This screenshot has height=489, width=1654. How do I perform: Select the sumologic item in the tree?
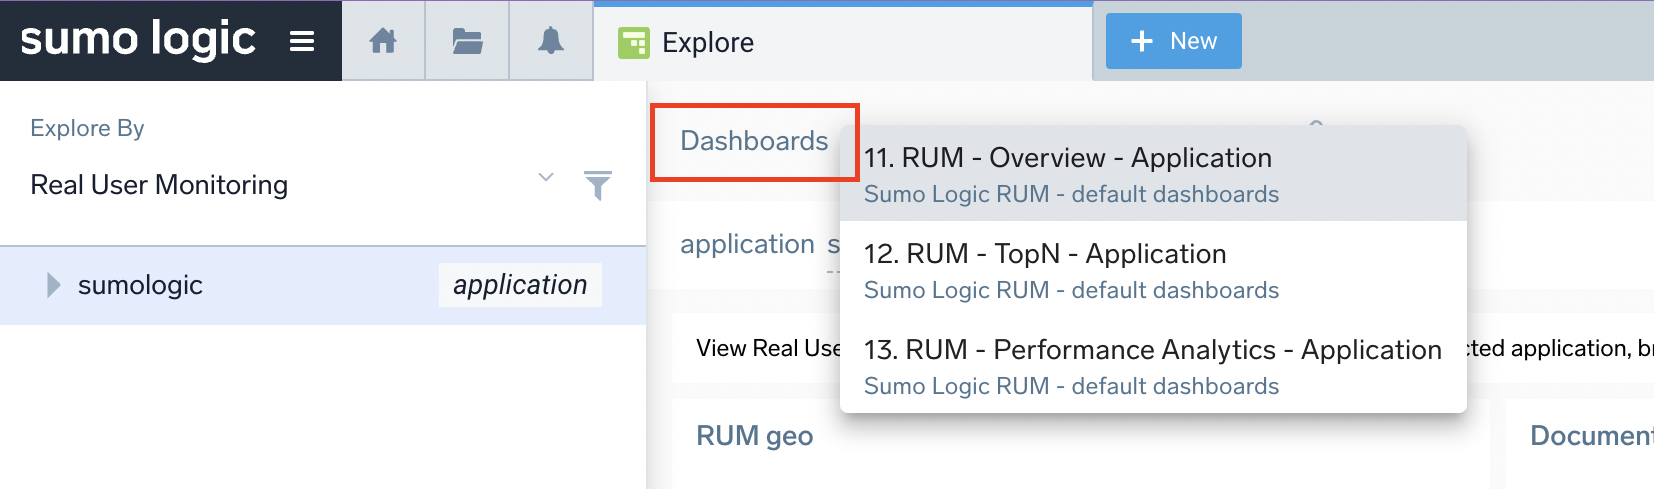pyautogui.click(x=140, y=285)
